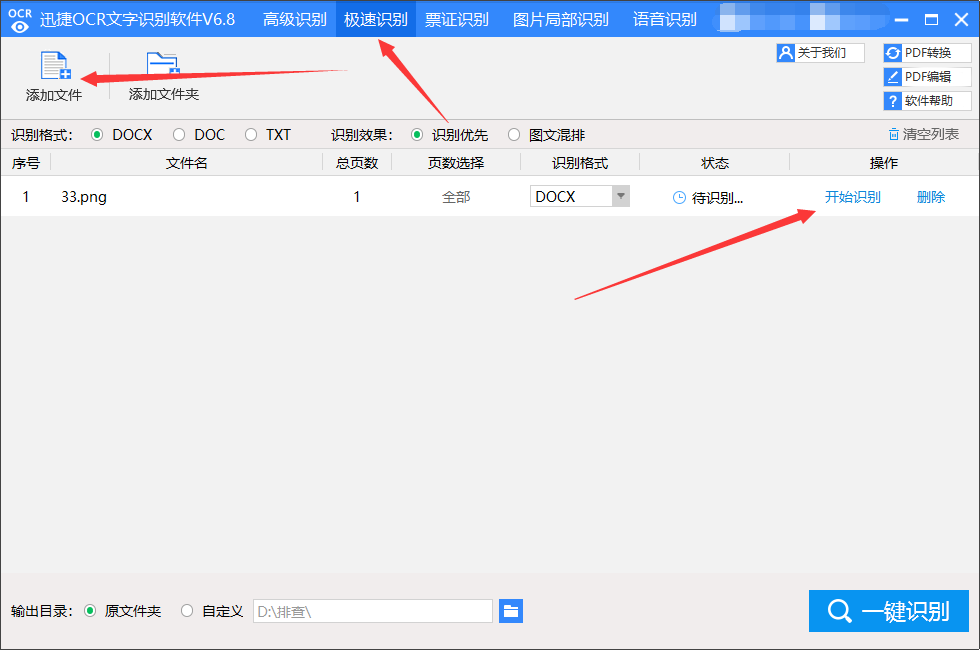Click the 33.png file name cell

84,197
